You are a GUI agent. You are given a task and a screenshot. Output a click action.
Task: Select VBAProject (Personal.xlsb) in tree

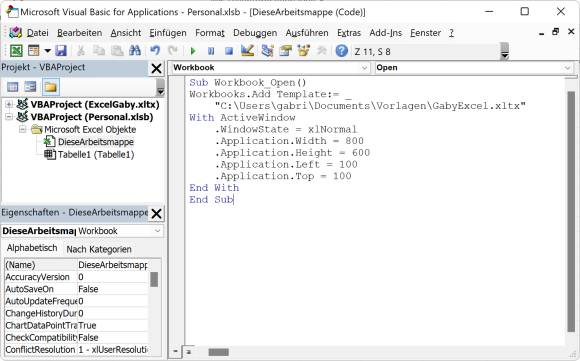click(92, 117)
